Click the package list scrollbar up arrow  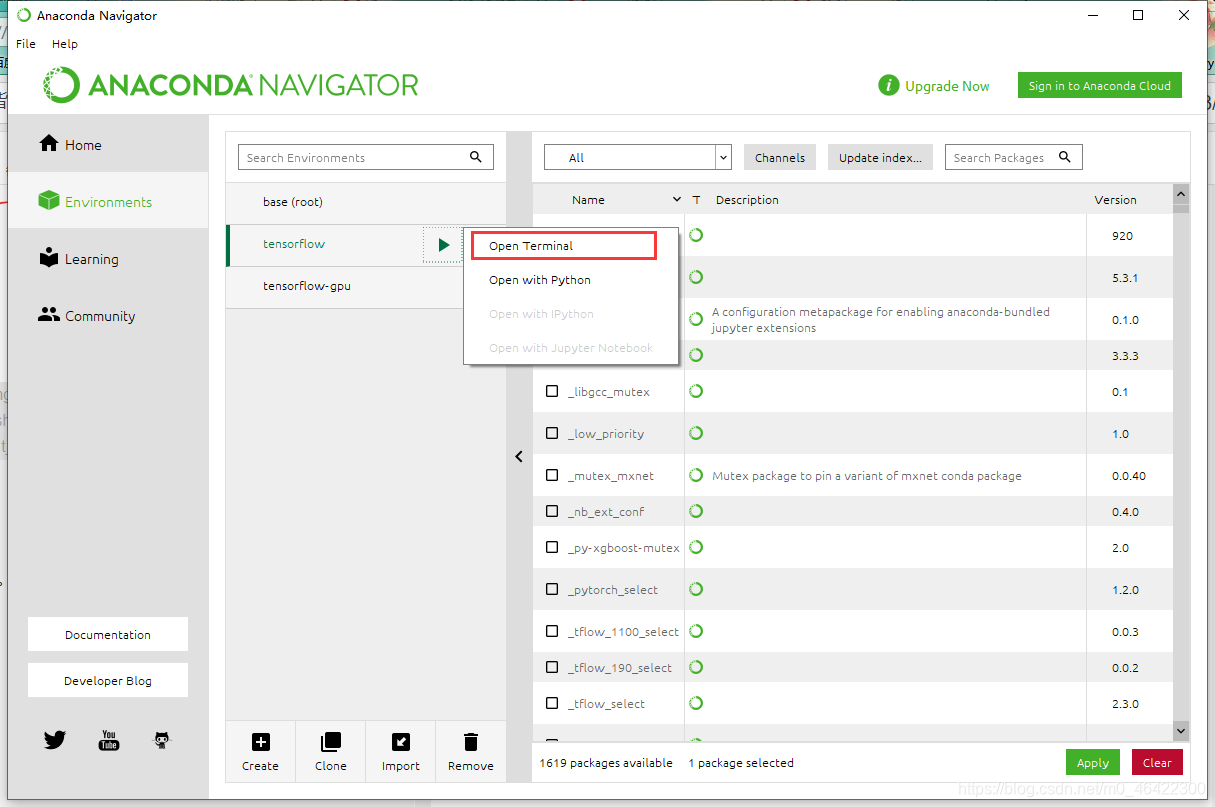[1181, 194]
